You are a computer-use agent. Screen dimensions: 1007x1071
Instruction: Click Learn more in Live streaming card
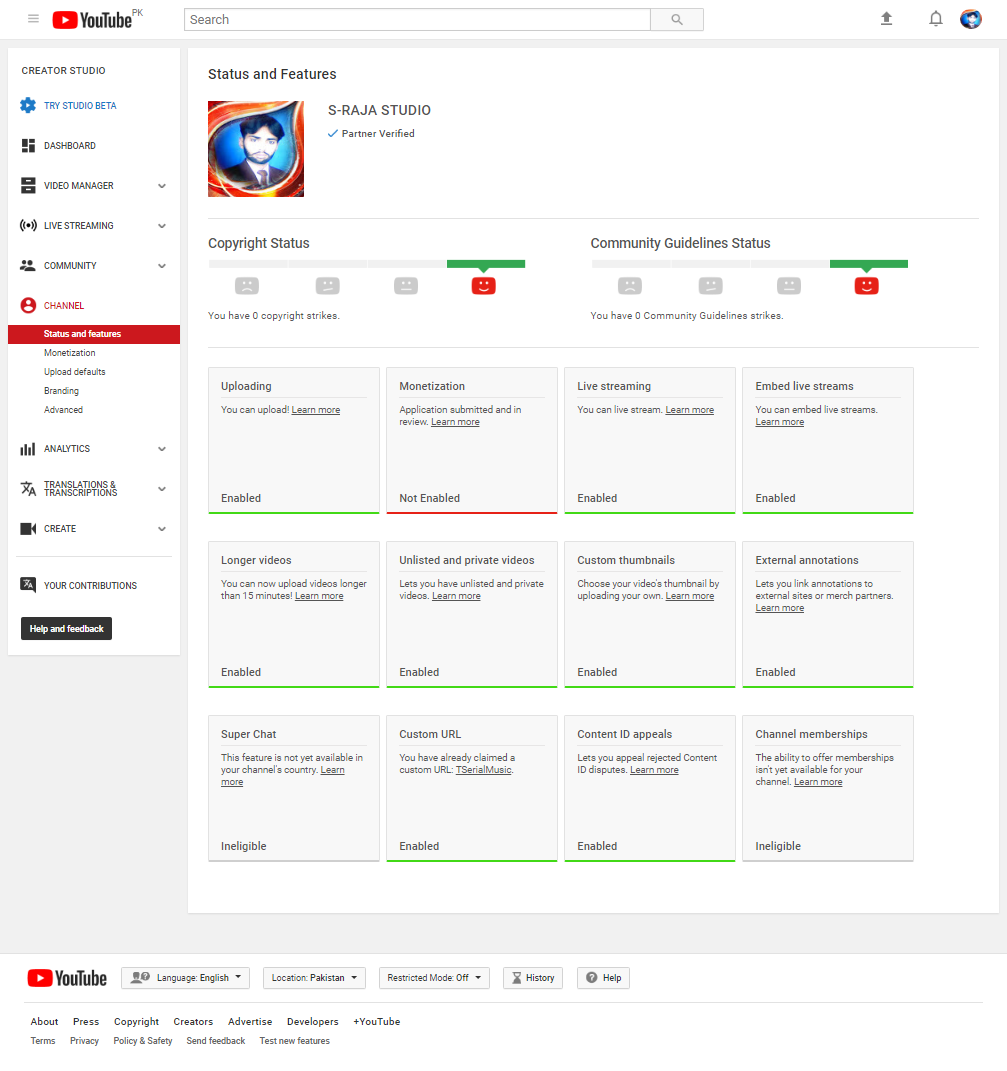pyautogui.click(x=689, y=410)
